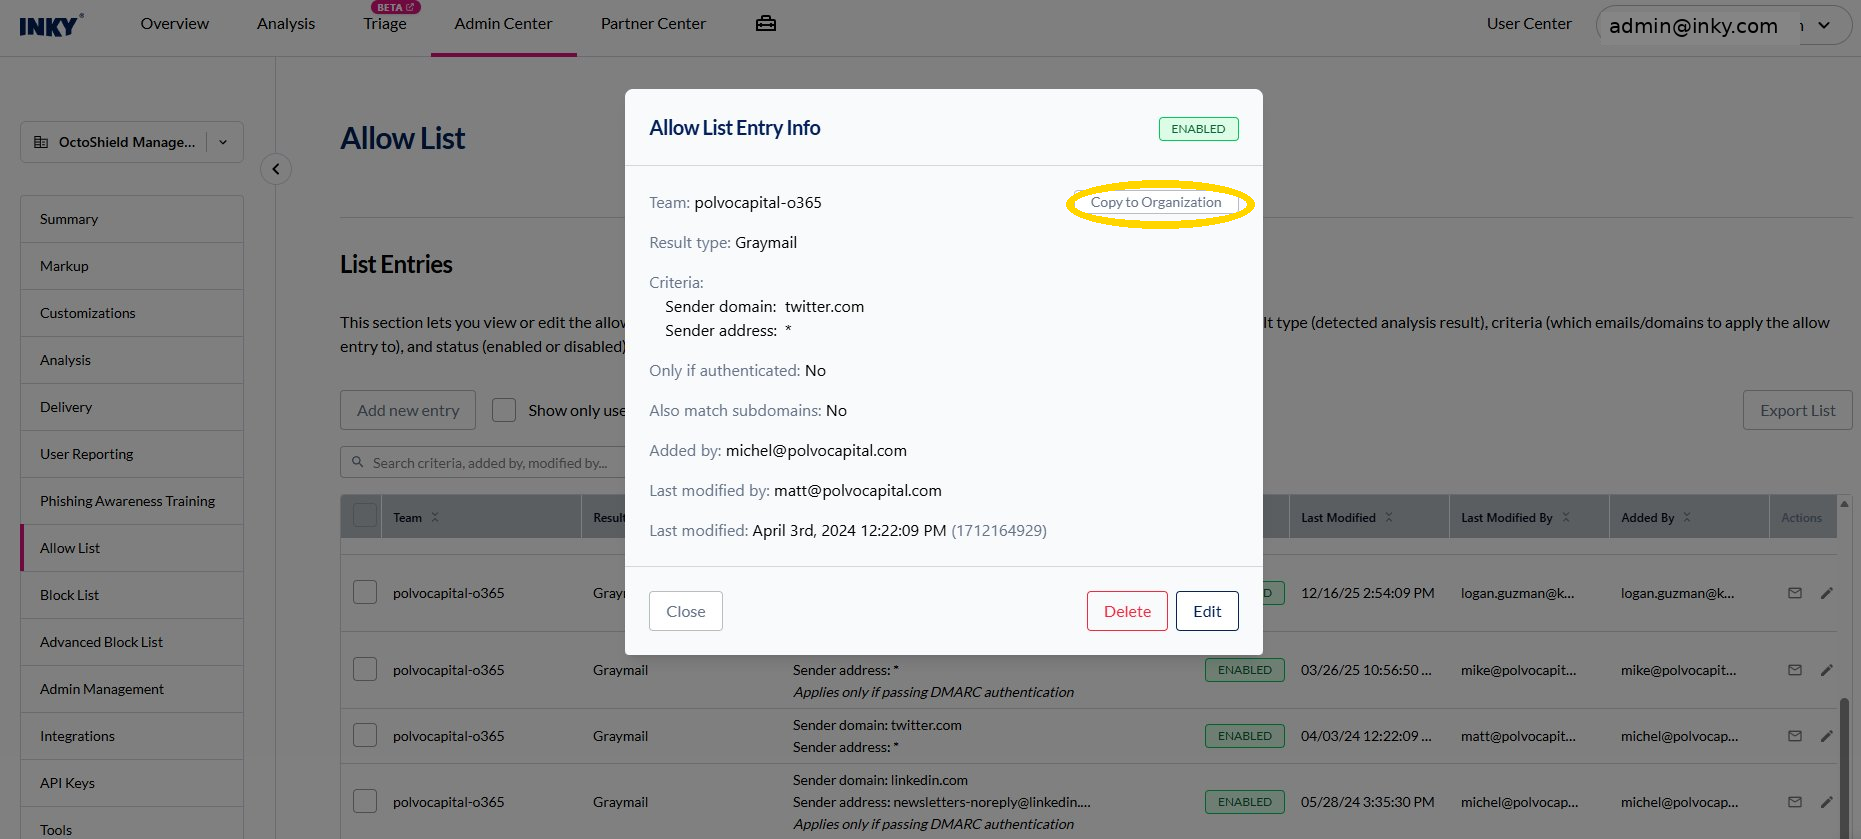Go to Customizations in the sidebar
This screenshot has height=839, width=1861.
click(132, 313)
